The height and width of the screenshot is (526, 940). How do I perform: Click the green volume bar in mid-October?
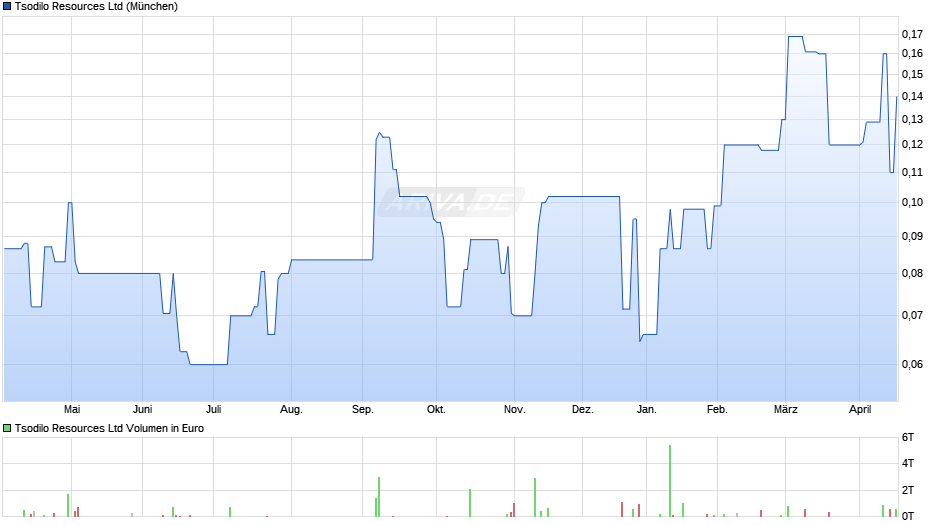[x=470, y=503]
